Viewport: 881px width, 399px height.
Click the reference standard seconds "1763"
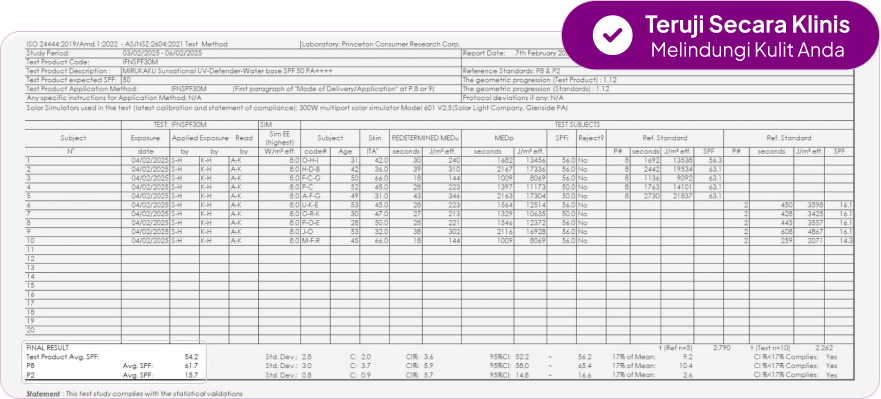(651, 188)
